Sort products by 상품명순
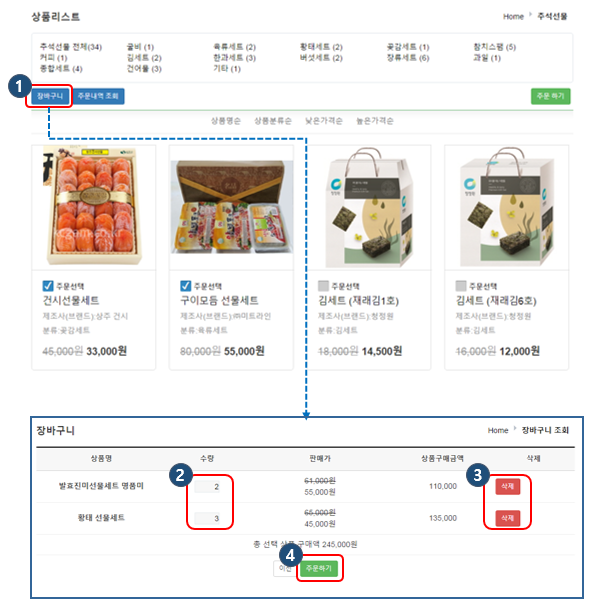This screenshot has width=610, height=609. (x=226, y=121)
